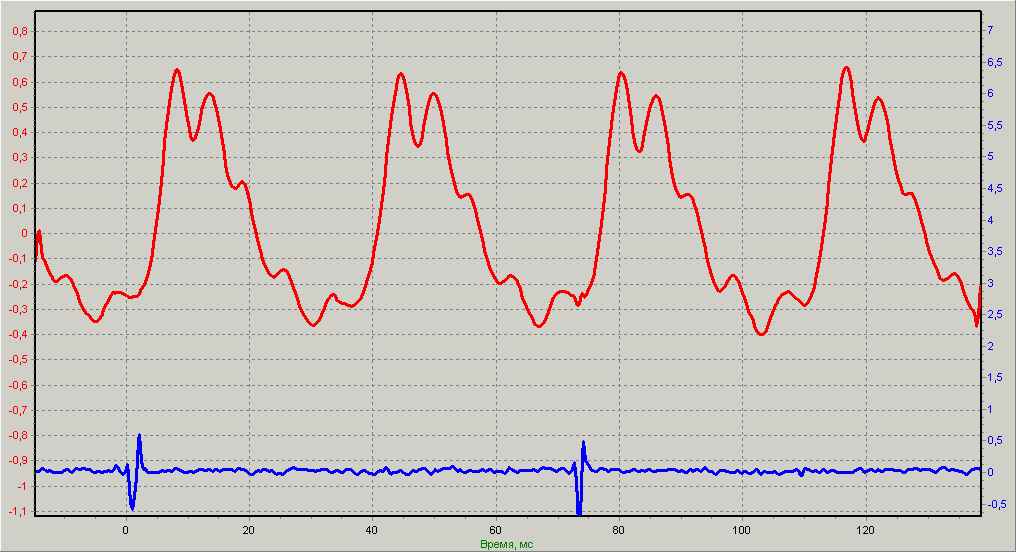This screenshot has width=1016, height=552.
Task: Select the red "0,2" scale value
Action: 20,183
